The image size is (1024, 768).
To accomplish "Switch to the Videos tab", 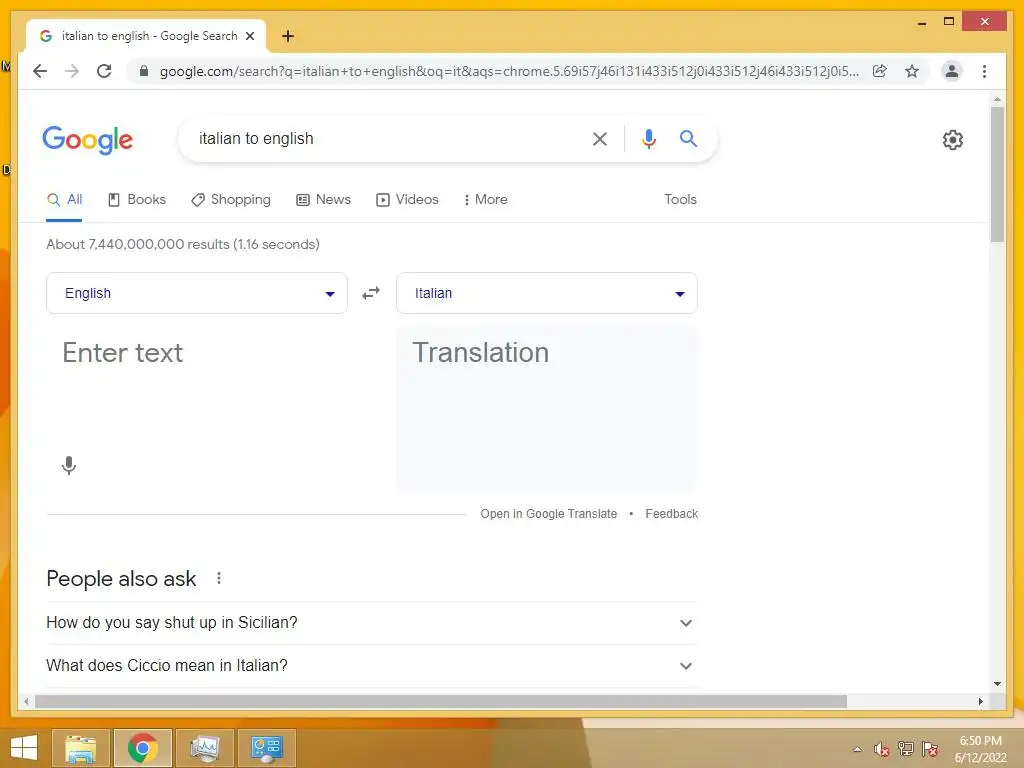I will click(407, 199).
